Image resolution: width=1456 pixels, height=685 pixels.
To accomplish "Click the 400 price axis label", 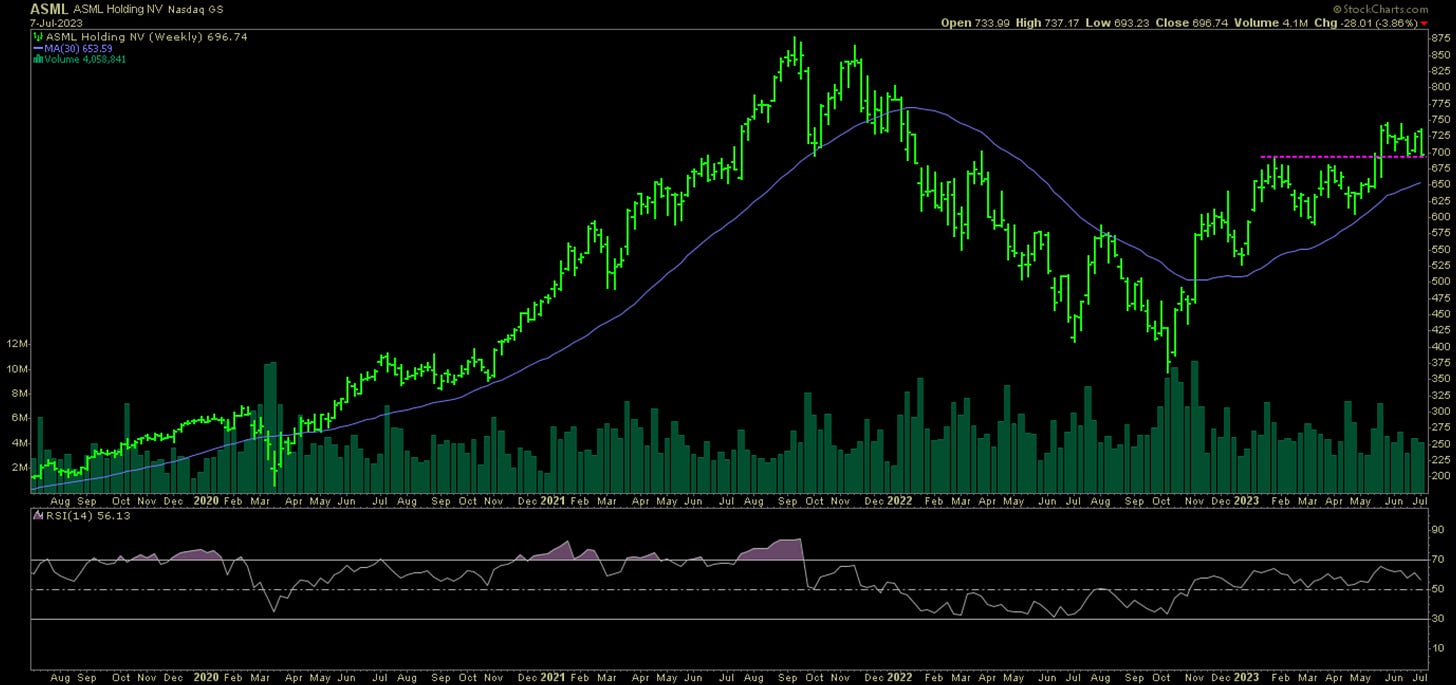I will click(1441, 346).
